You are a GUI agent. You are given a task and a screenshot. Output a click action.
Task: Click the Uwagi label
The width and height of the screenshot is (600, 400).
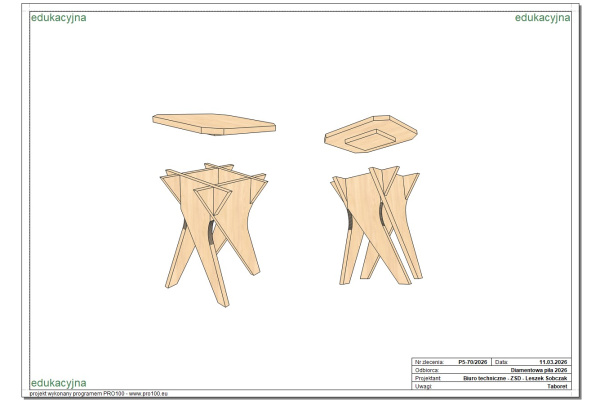[423, 386]
